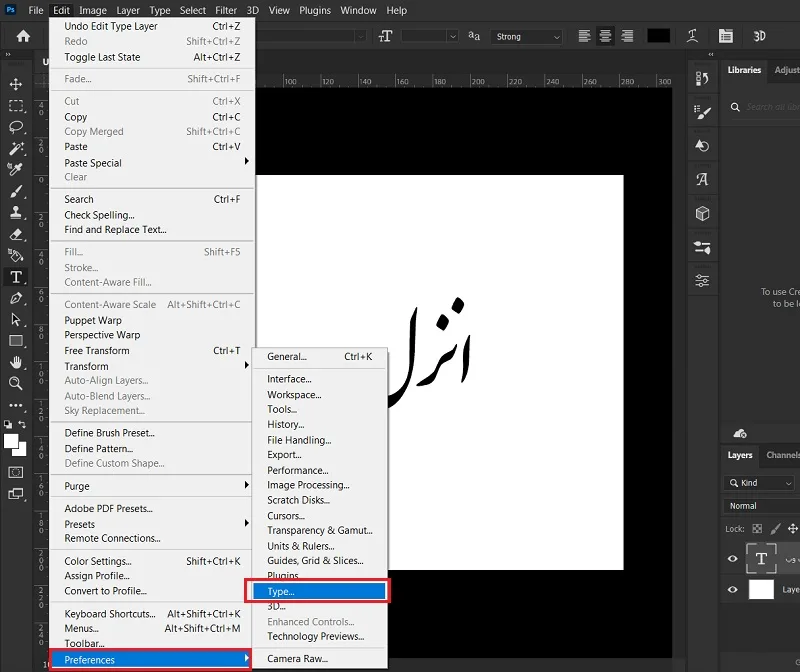Set right align text
Viewport: 800px width, 672px height.
point(627,36)
